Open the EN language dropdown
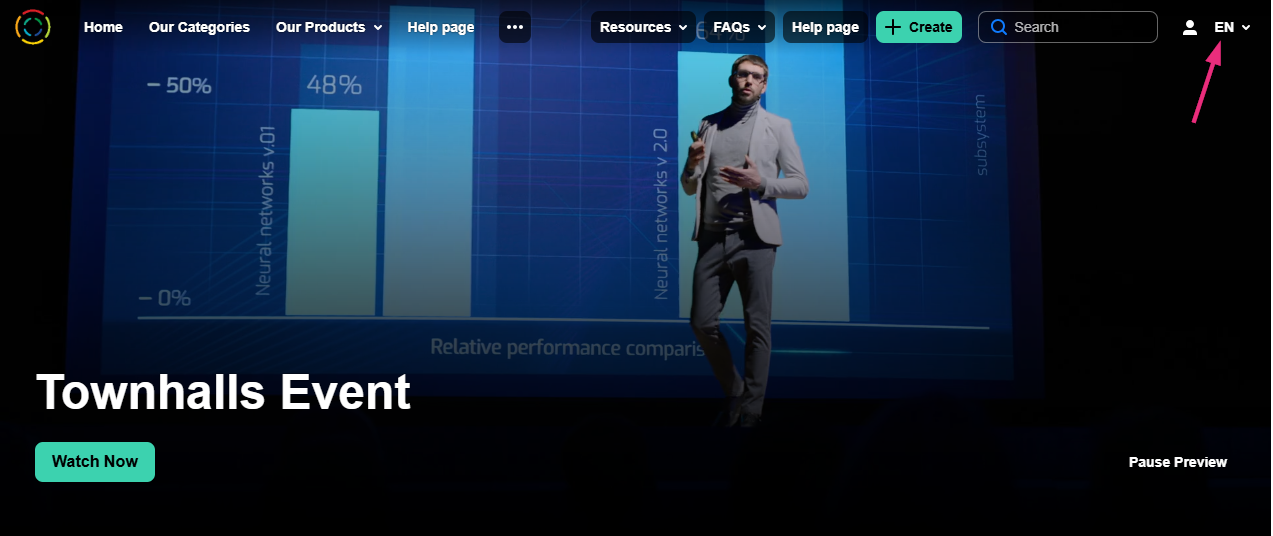 point(1232,28)
